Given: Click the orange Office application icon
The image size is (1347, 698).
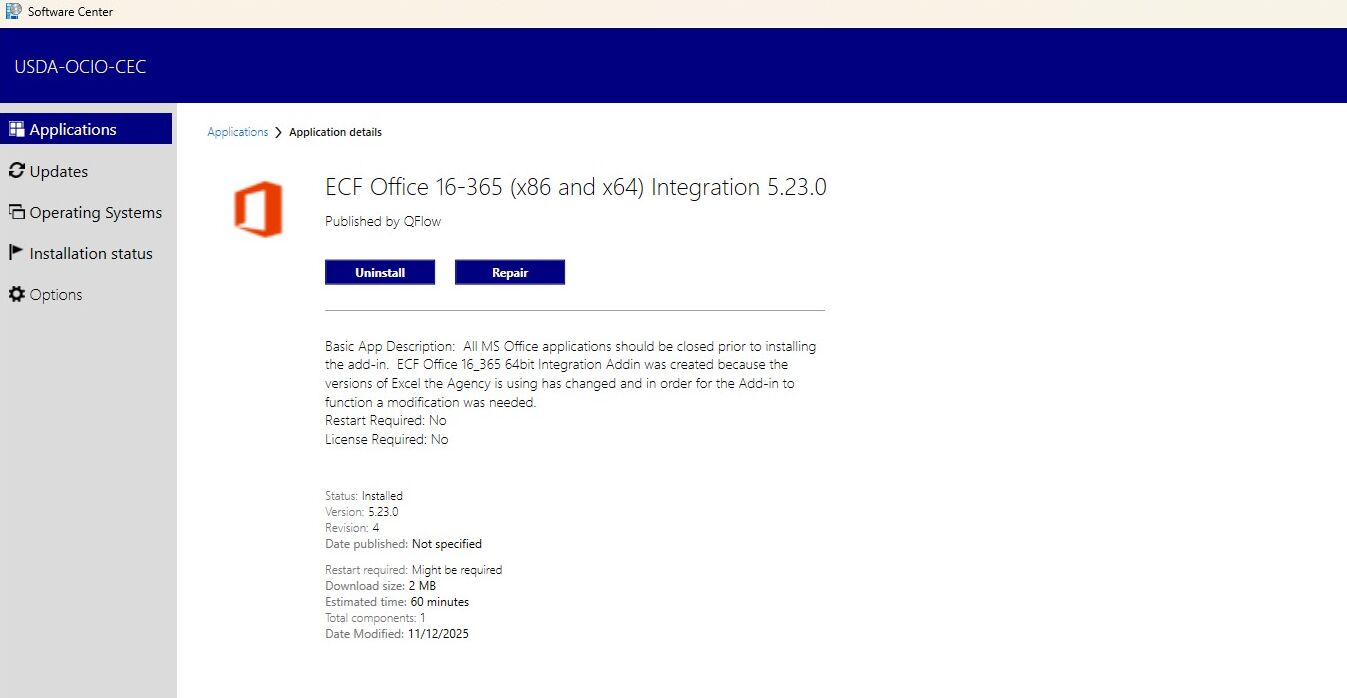Looking at the screenshot, I should (x=258, y=210).
